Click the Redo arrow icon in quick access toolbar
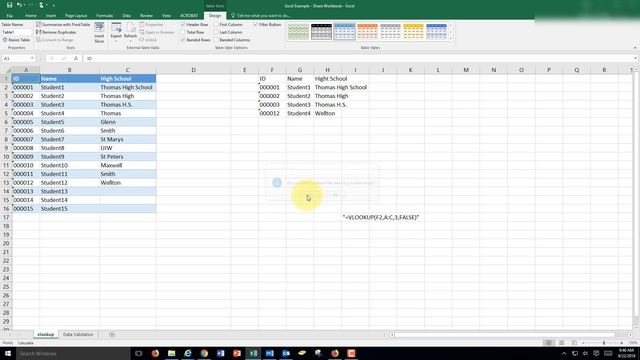The width and height of the screenshot is (640, 360). coord(30,5)
